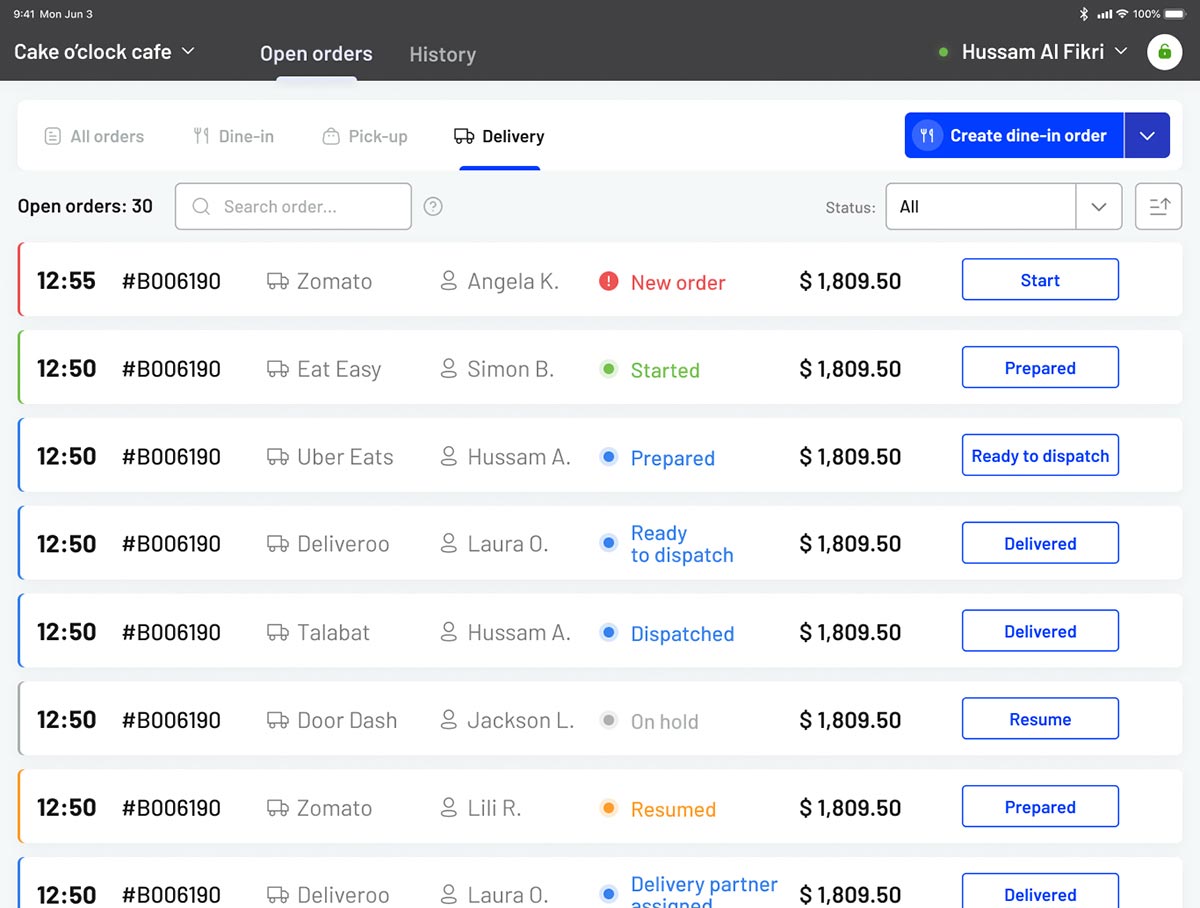Click the orange Resumed status dot
Viewport: 1200px width, 908px height.
pos(608,809)
